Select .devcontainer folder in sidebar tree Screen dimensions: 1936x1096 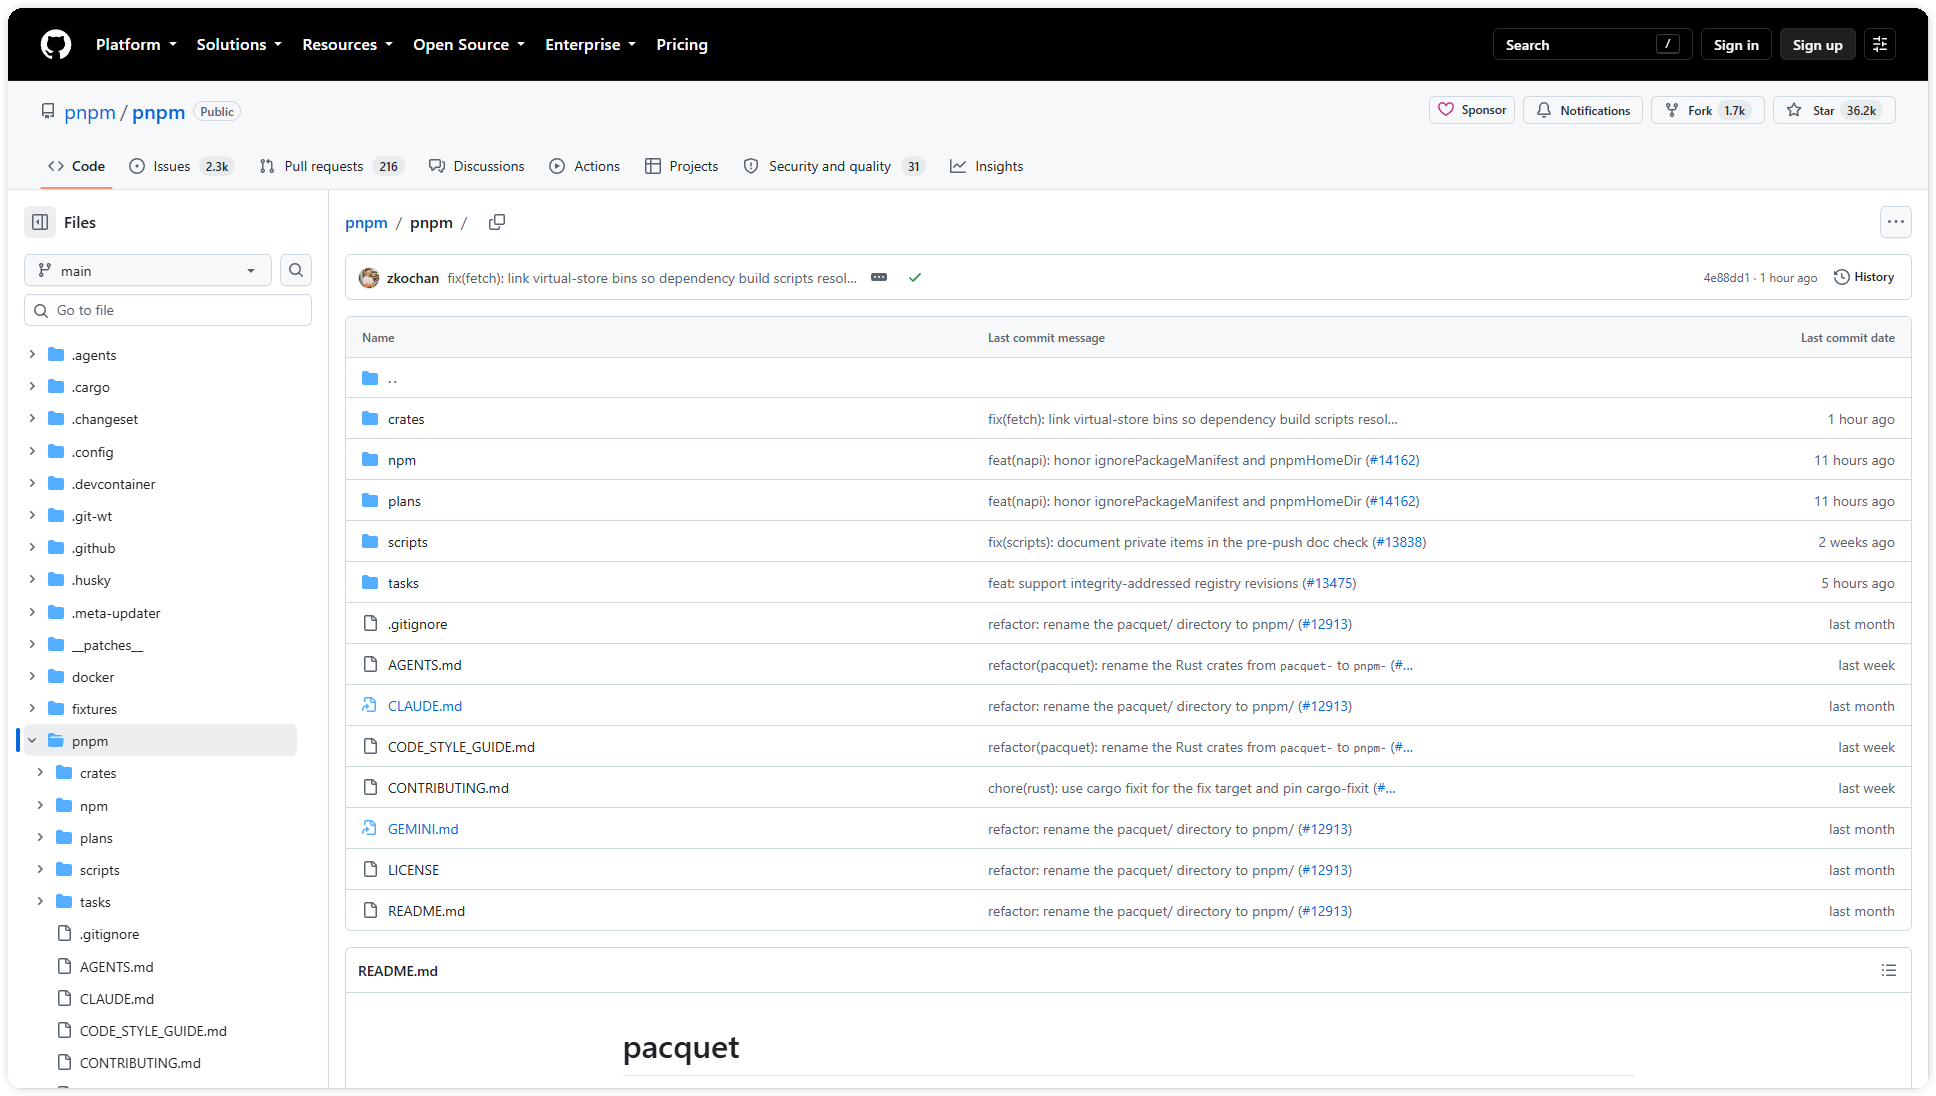(114, 484)
